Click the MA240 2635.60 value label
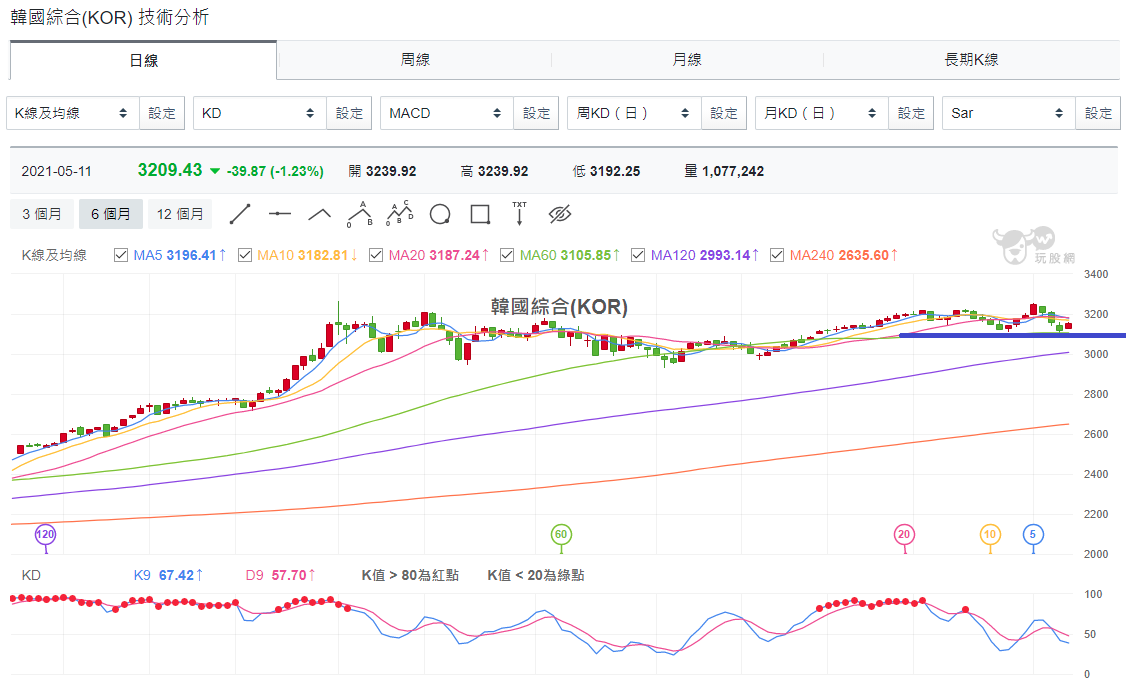The image size is (1126, 685). click(843, 255)
